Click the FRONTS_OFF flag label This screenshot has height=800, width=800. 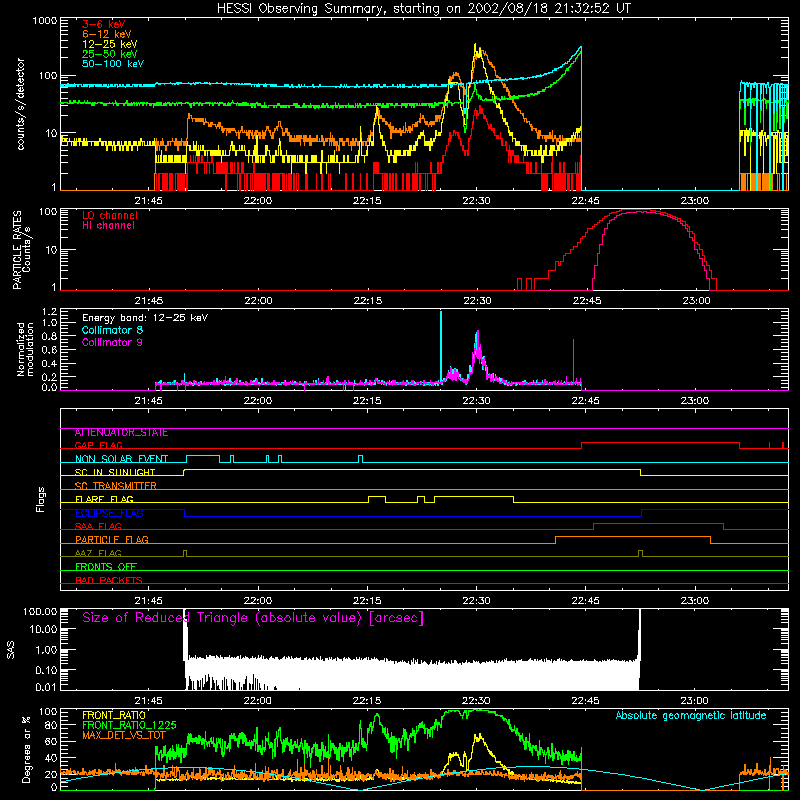click(106, 567)
